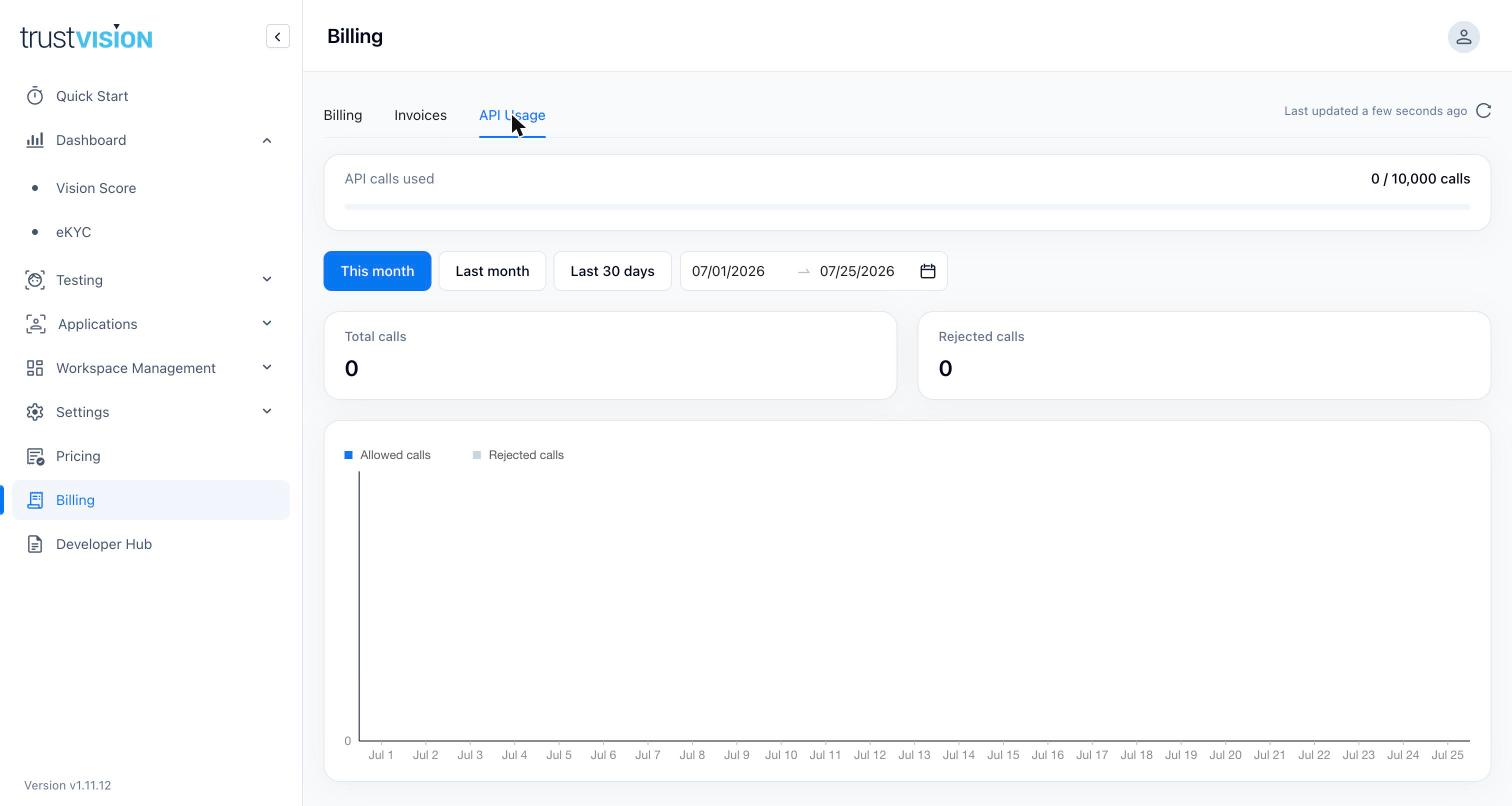Click the Dashboard bar chart icon
The image size is (1512, 806).
(35, 140)
